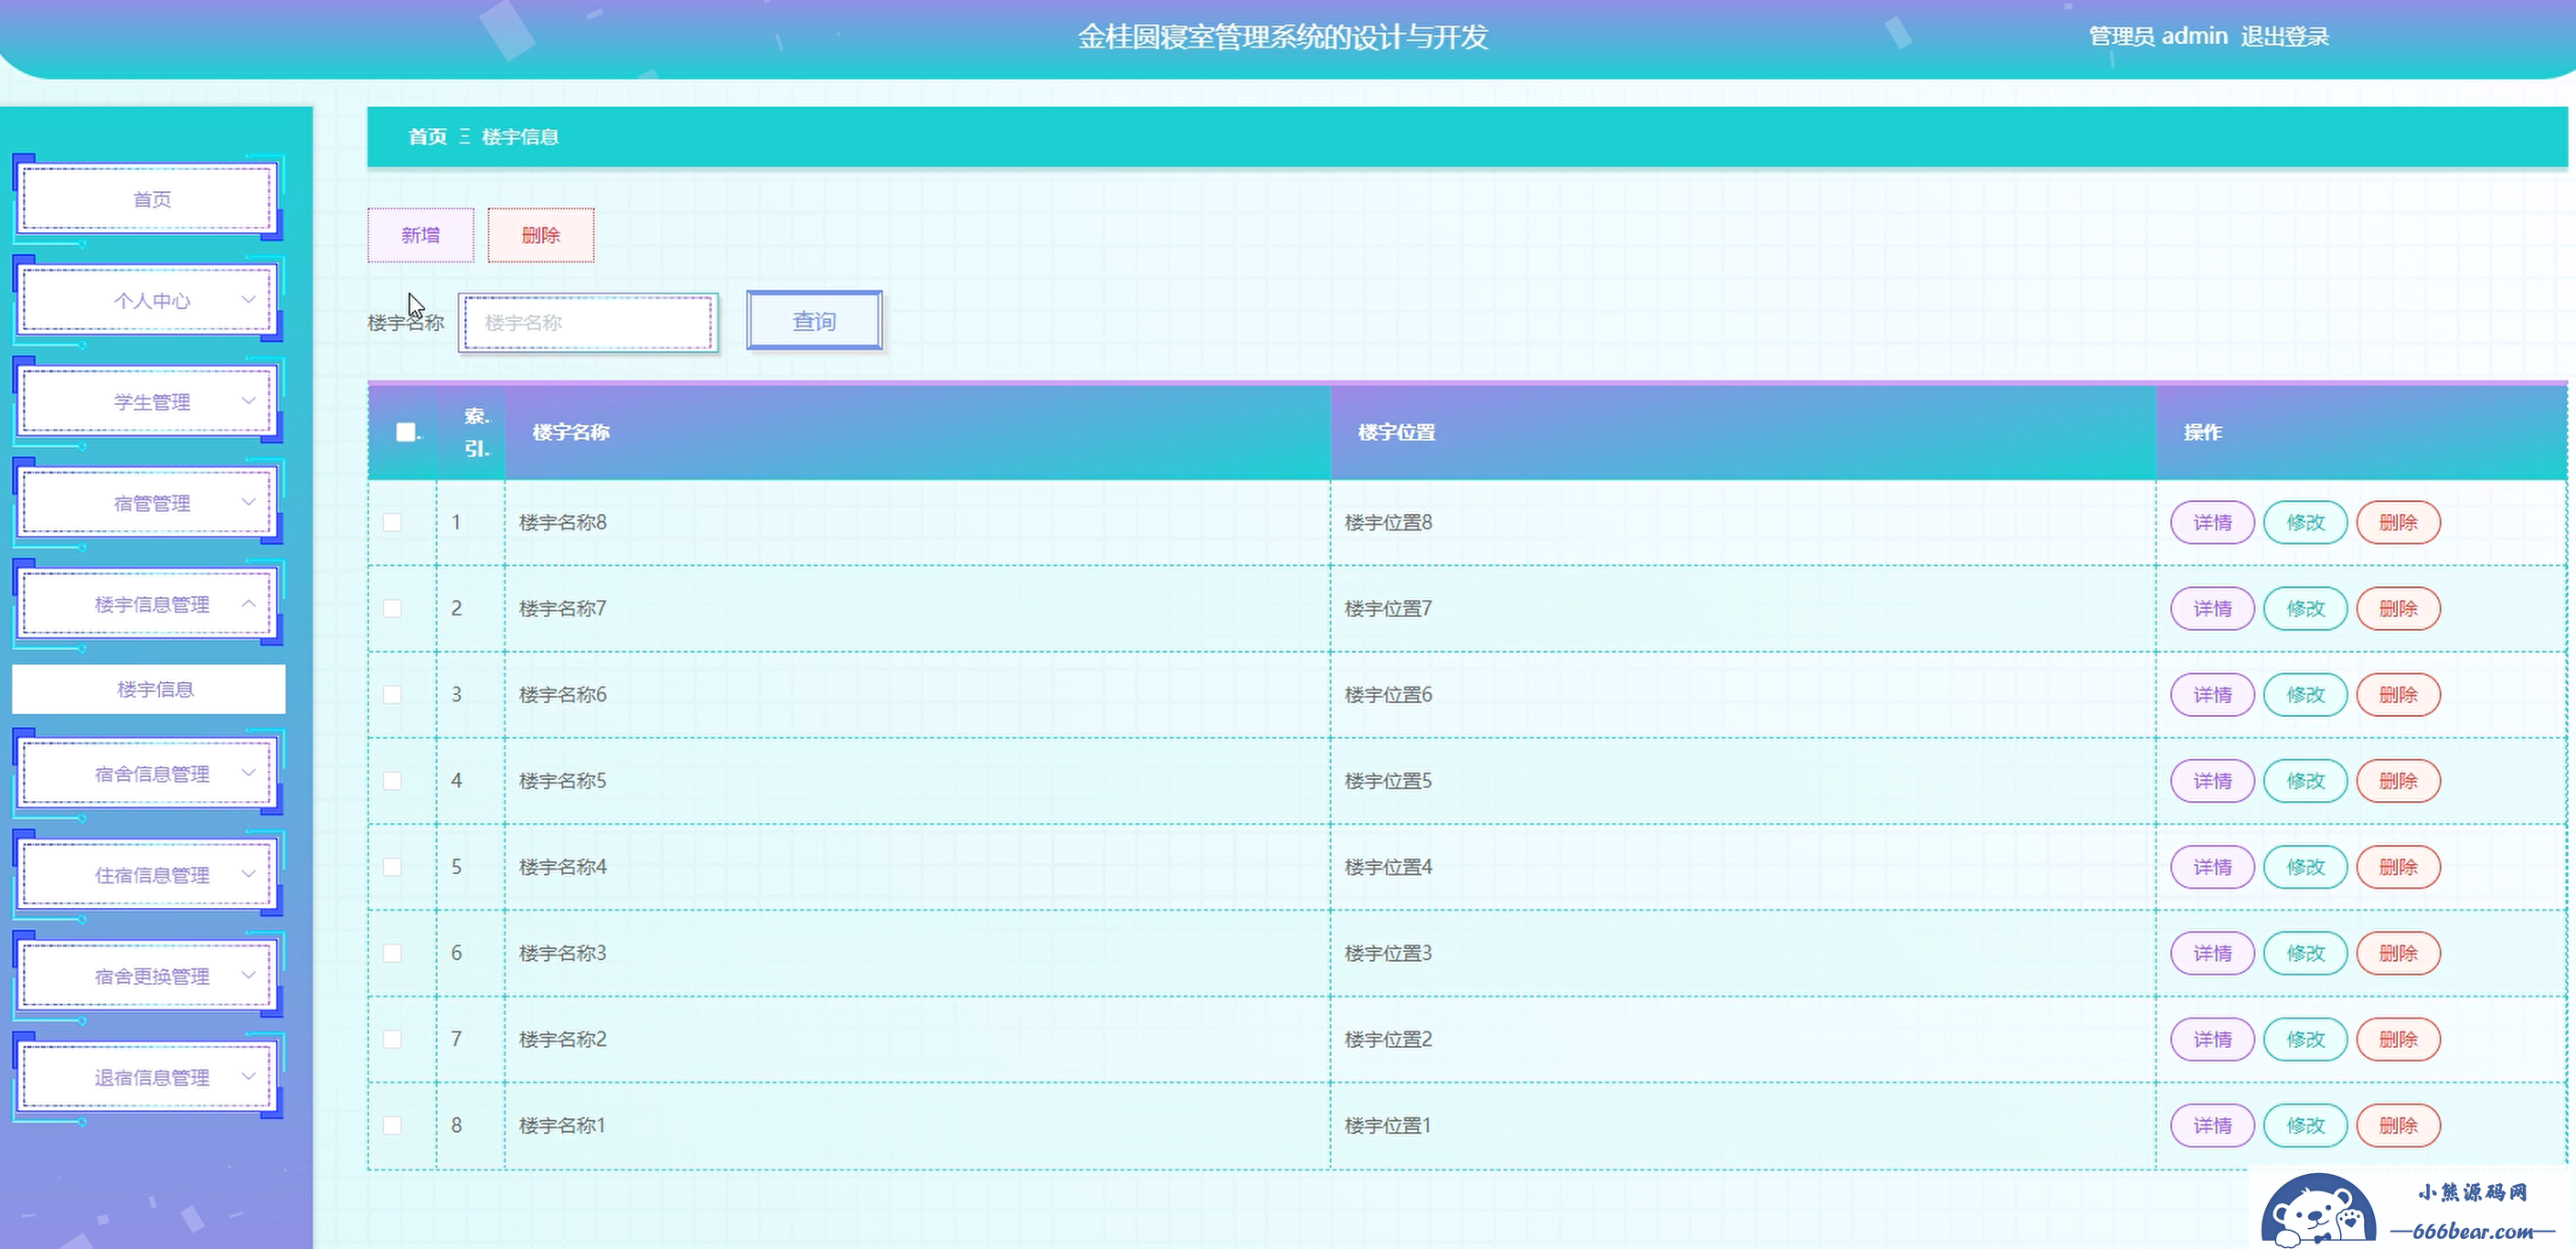2576x1249 pixels.
Task: Click row 删除 for 楼宇名称4
Action: pos(2398,867)
